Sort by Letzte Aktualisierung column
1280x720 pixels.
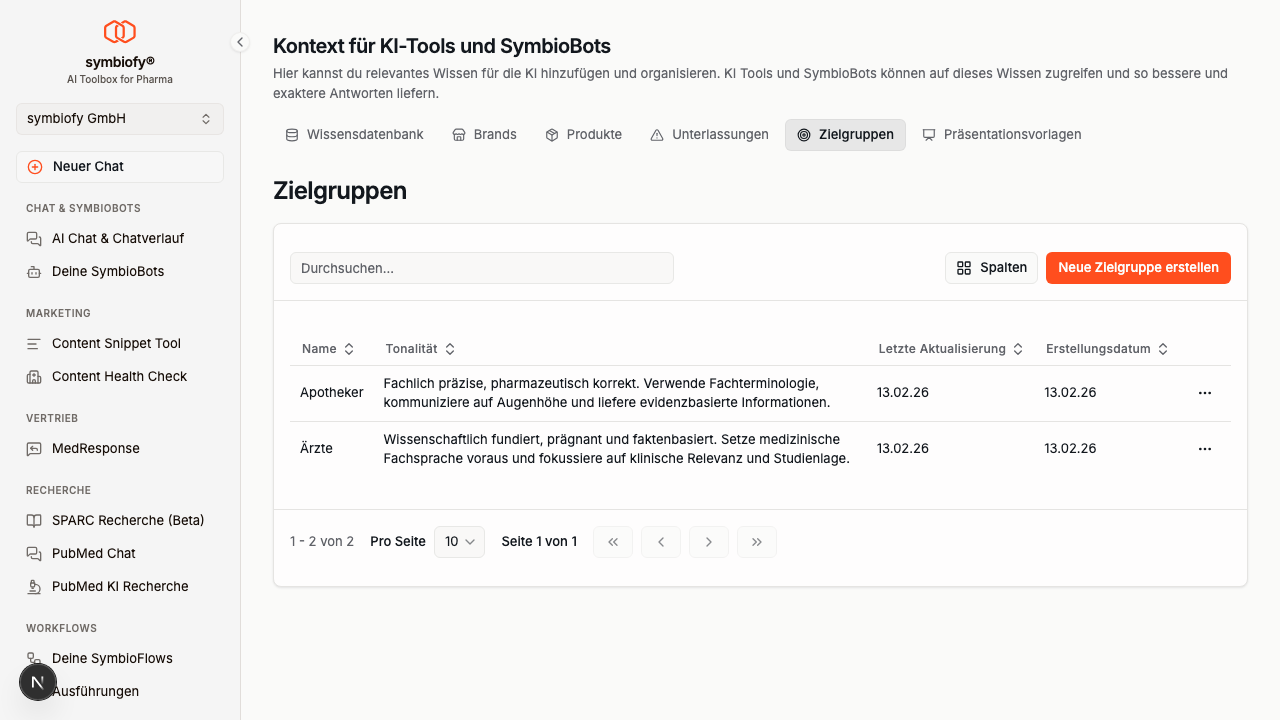tap(950, 349)
